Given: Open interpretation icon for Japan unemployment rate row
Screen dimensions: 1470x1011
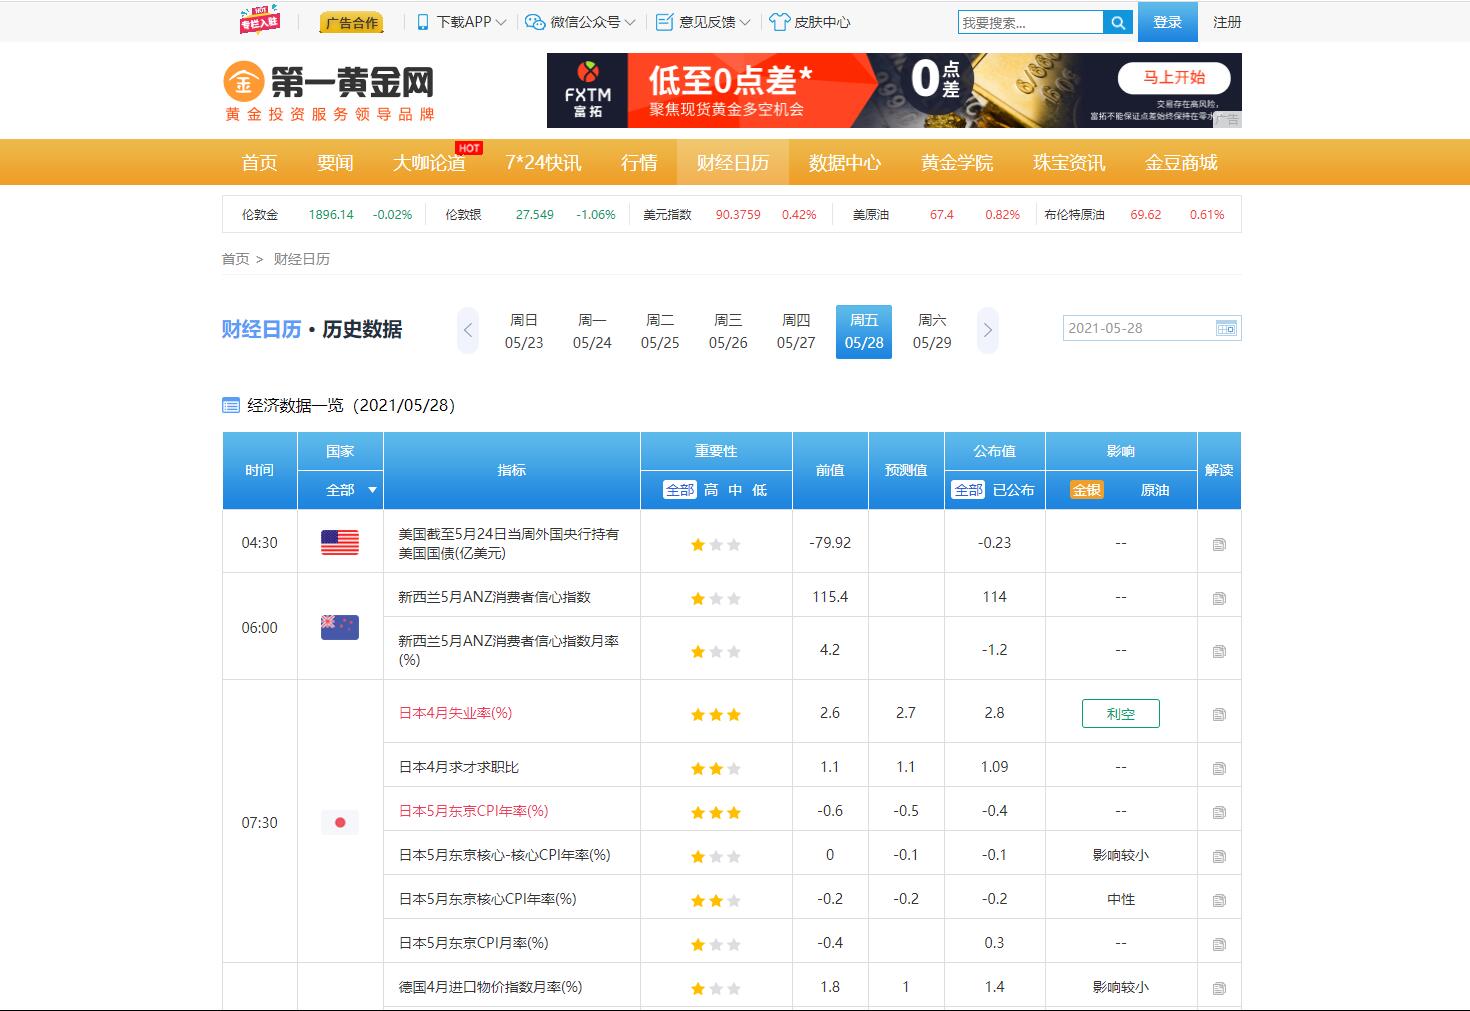Looking at the screenshot, I should [1218, 714].
